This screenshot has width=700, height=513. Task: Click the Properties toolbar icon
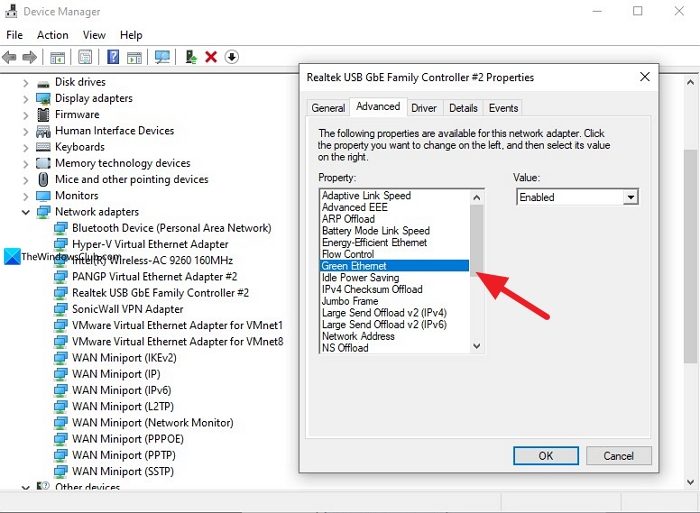point(85,57)
